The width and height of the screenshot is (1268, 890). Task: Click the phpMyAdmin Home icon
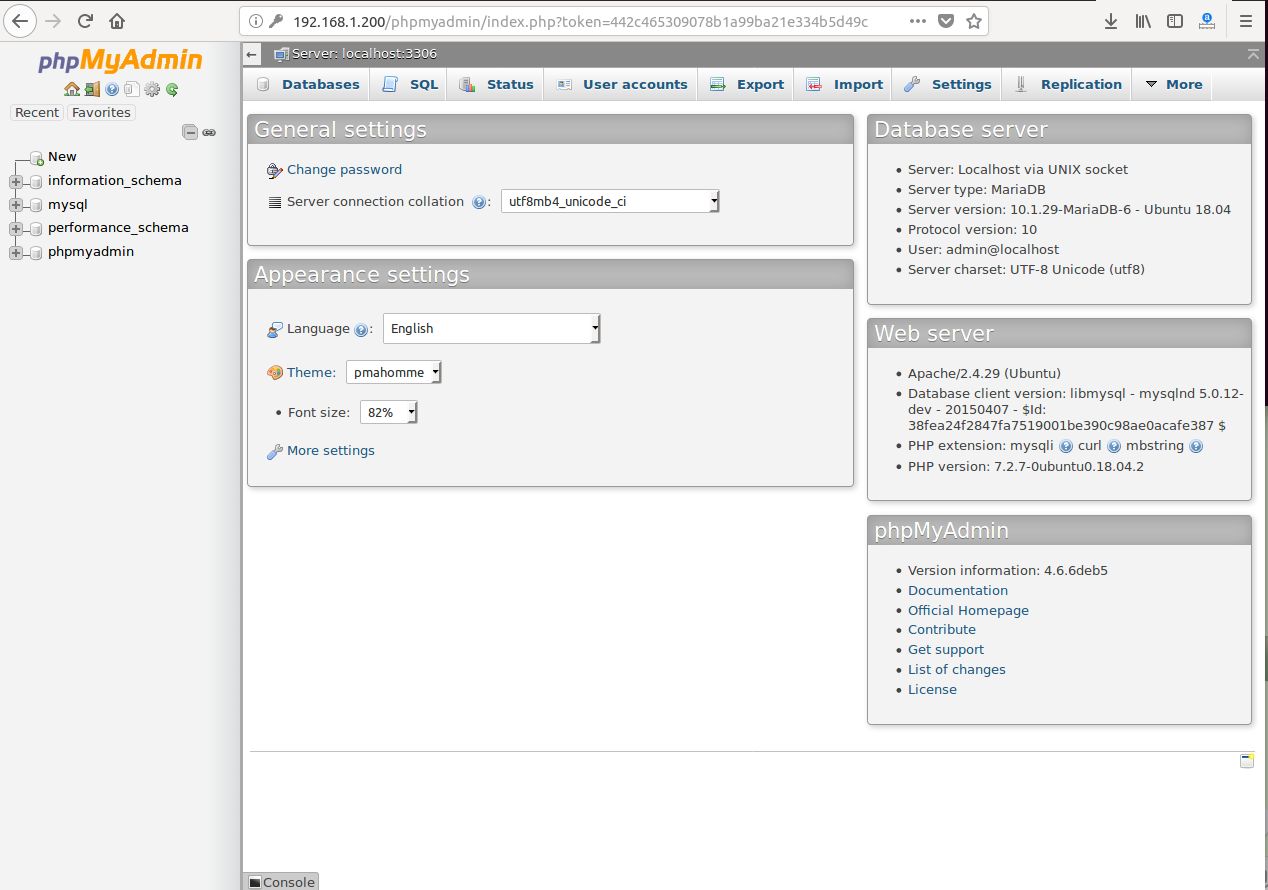pos(72,89)
